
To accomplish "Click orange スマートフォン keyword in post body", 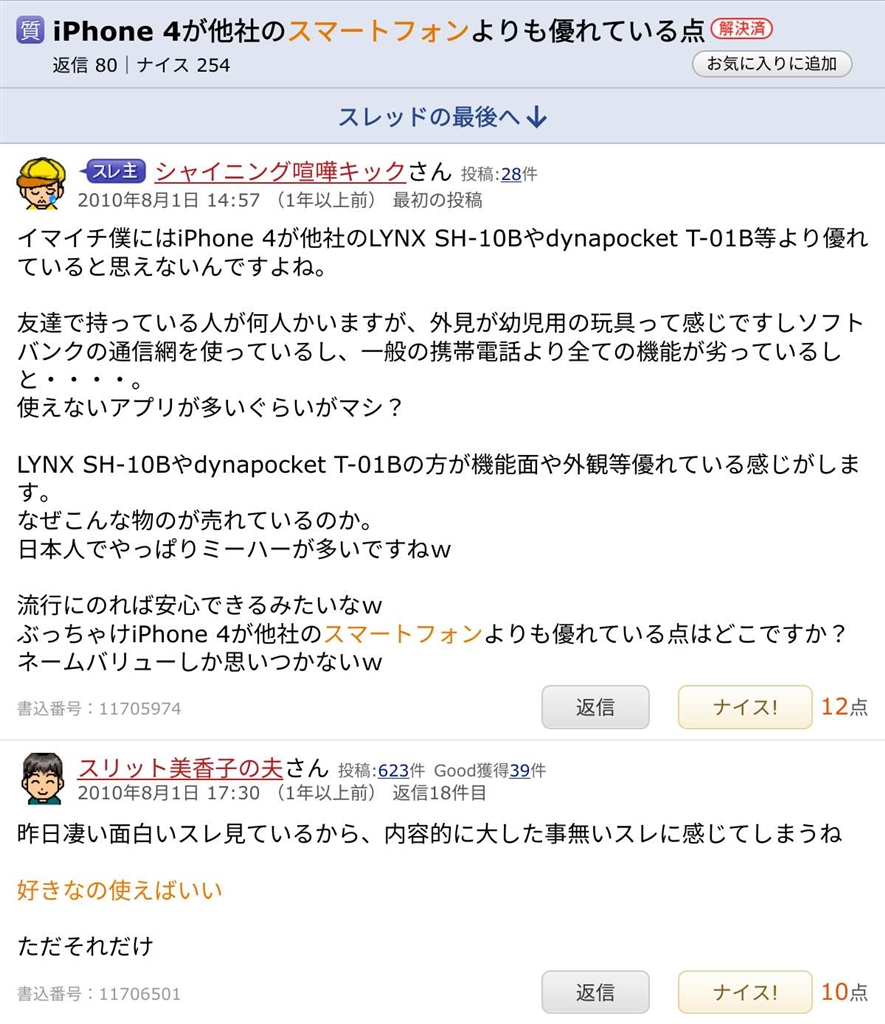I will pos(403,633).
